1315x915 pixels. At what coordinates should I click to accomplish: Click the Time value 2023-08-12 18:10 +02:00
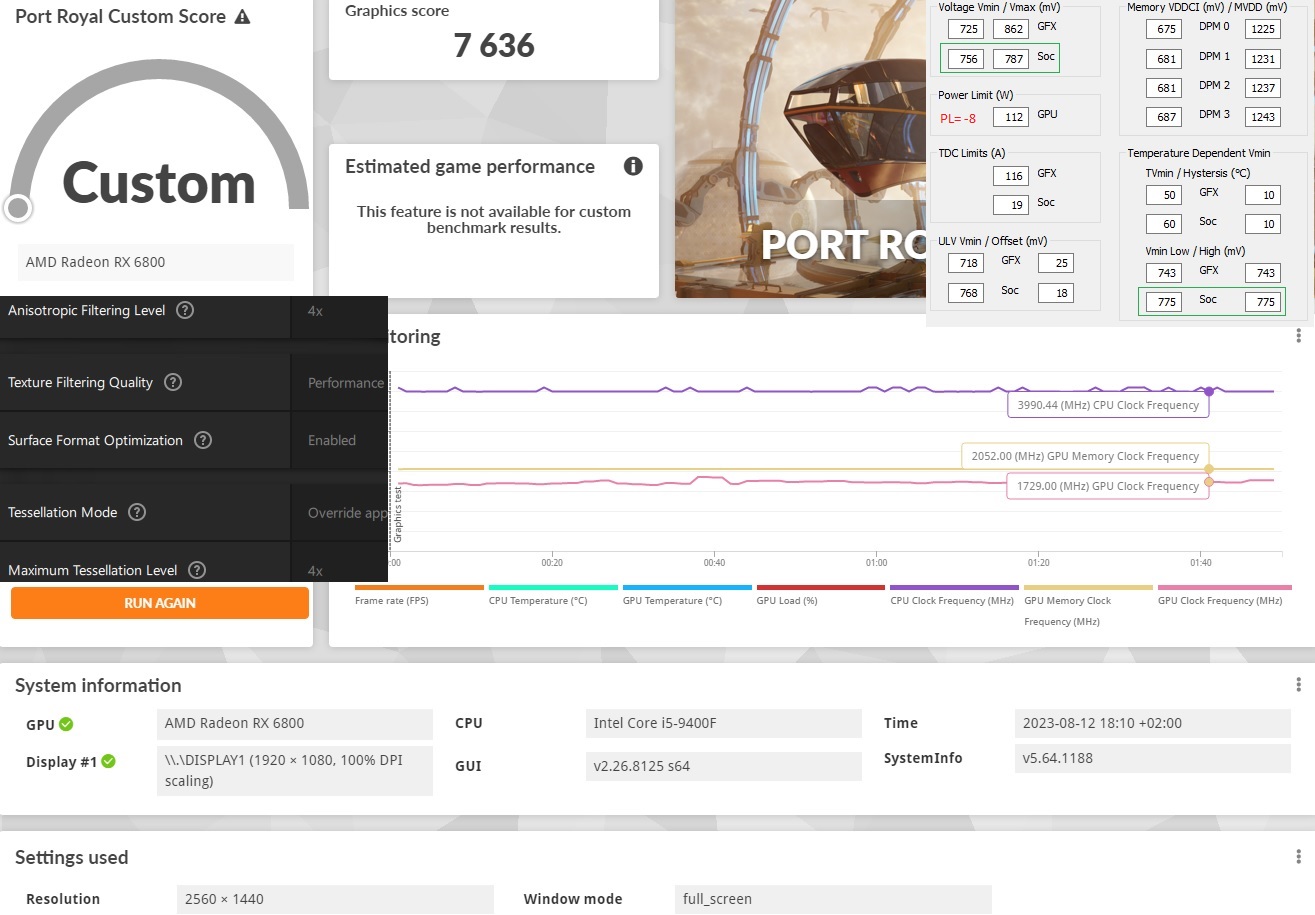[x=1153, y=723]
